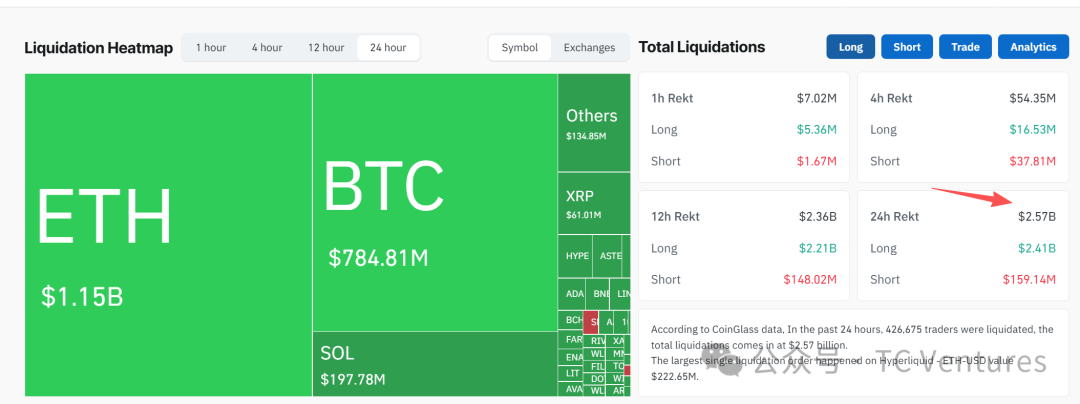Click the 24h Long value $2.41B

click(1037, 248)
